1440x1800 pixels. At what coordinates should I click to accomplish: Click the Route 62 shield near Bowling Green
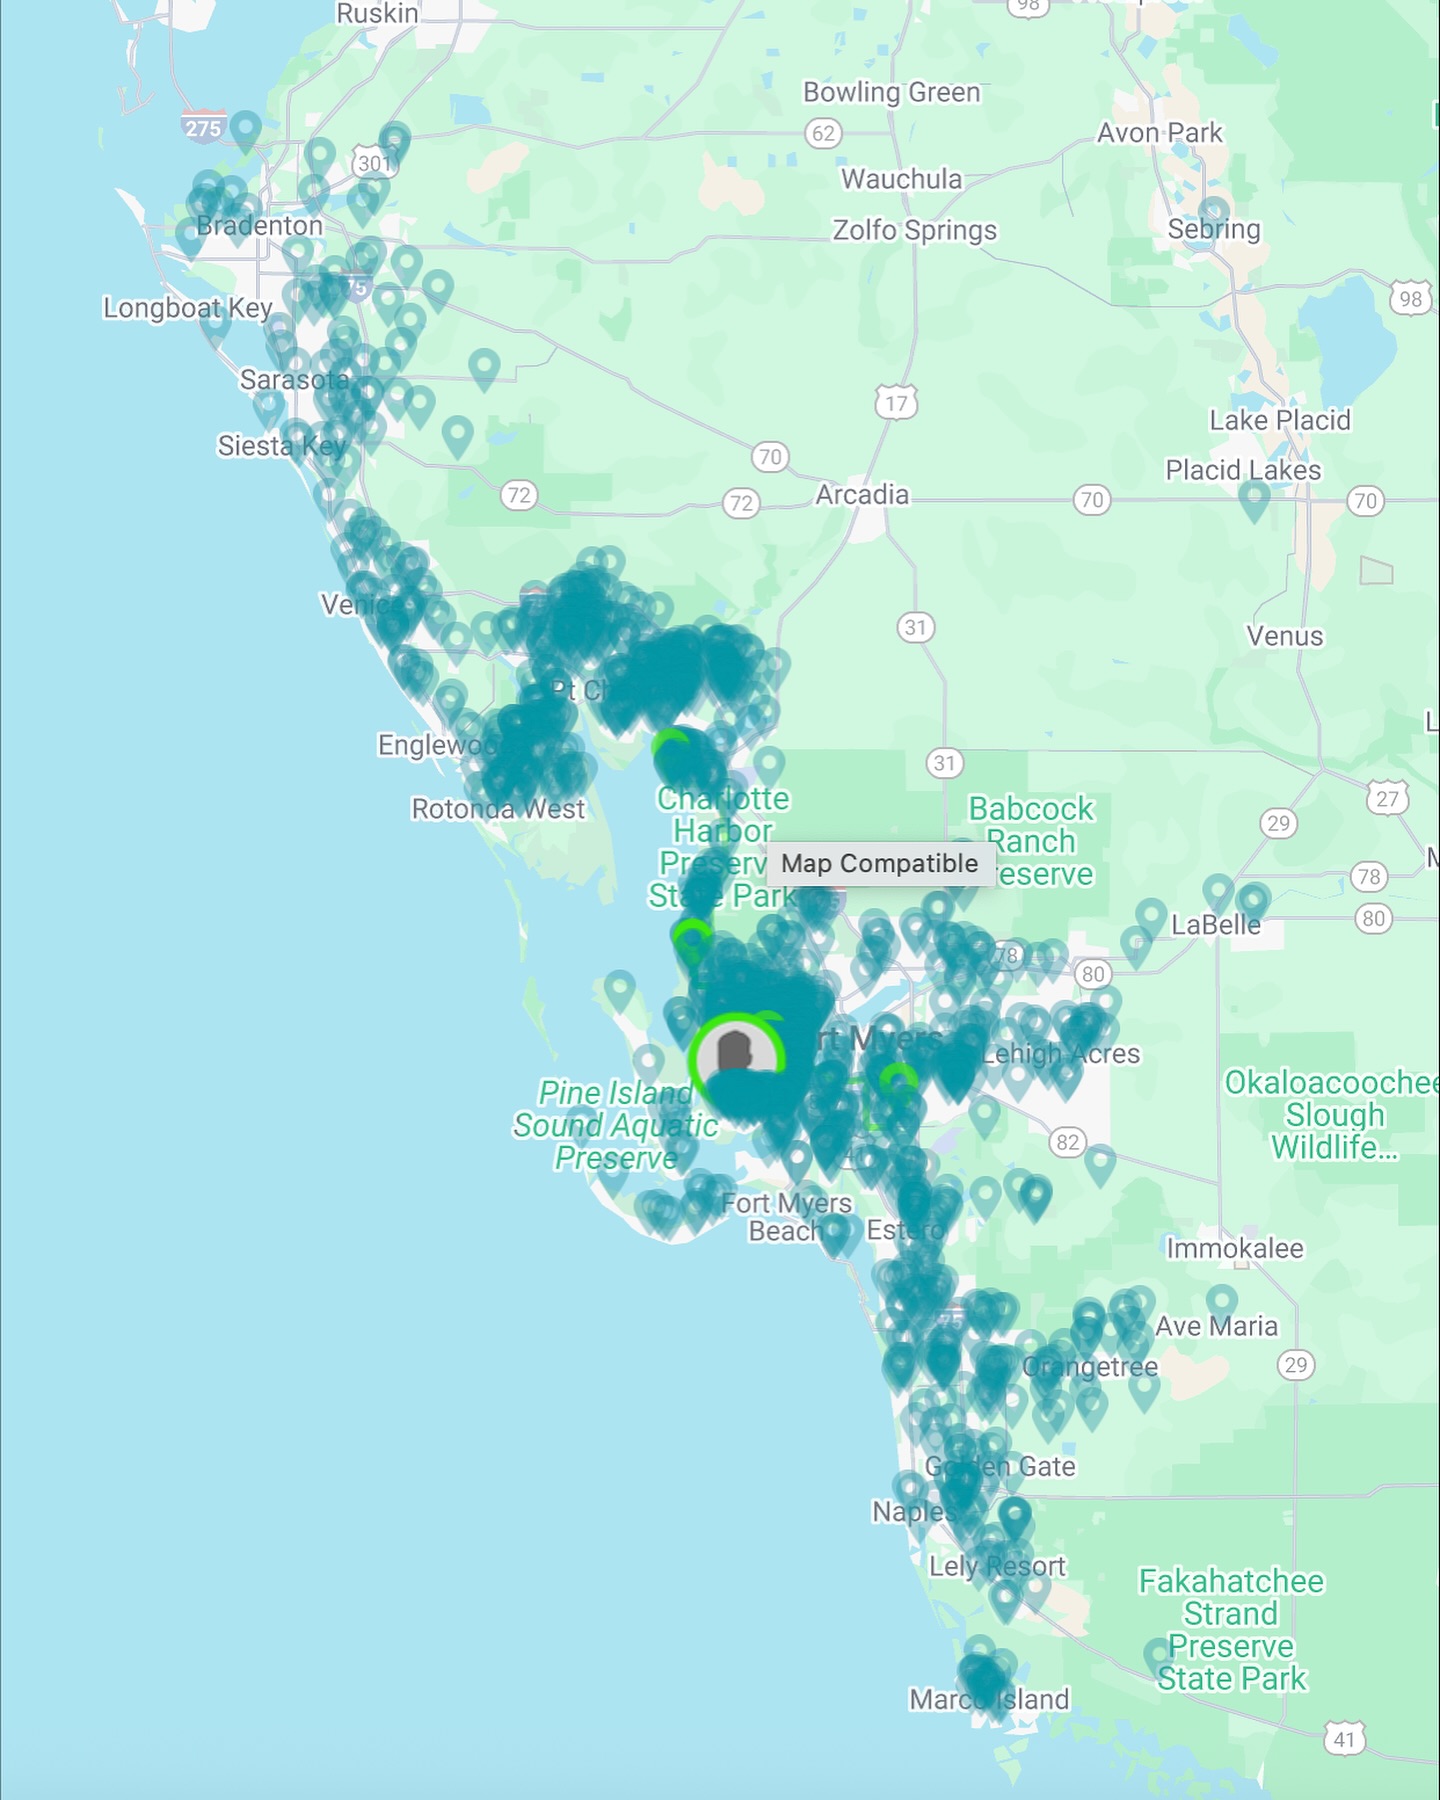click(x=823, y=133)
